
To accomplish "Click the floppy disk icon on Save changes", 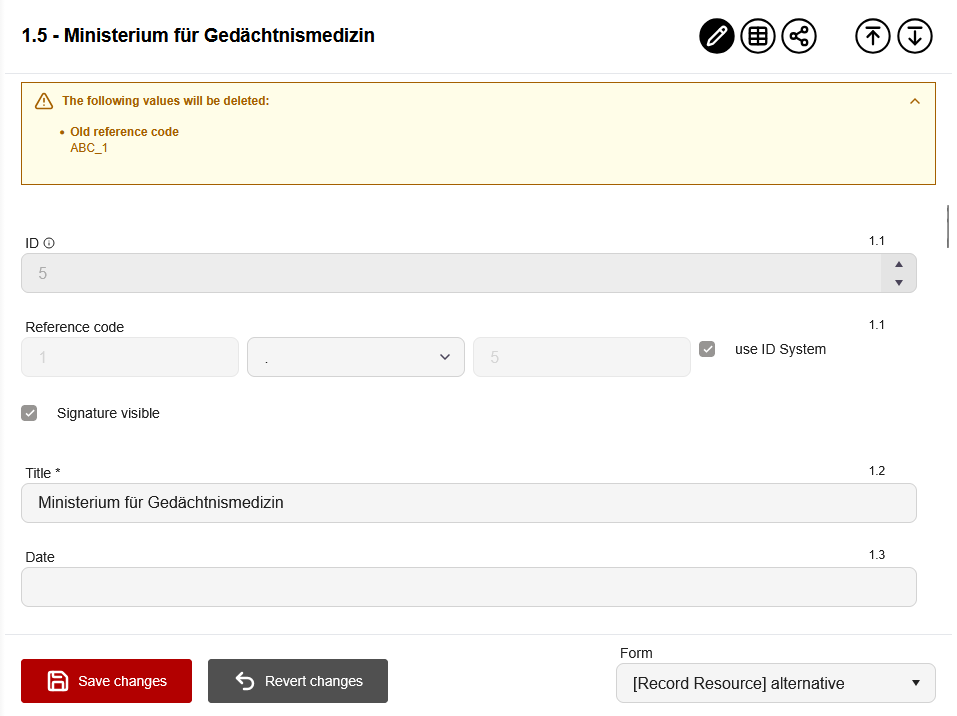I will tap(58, 681).
